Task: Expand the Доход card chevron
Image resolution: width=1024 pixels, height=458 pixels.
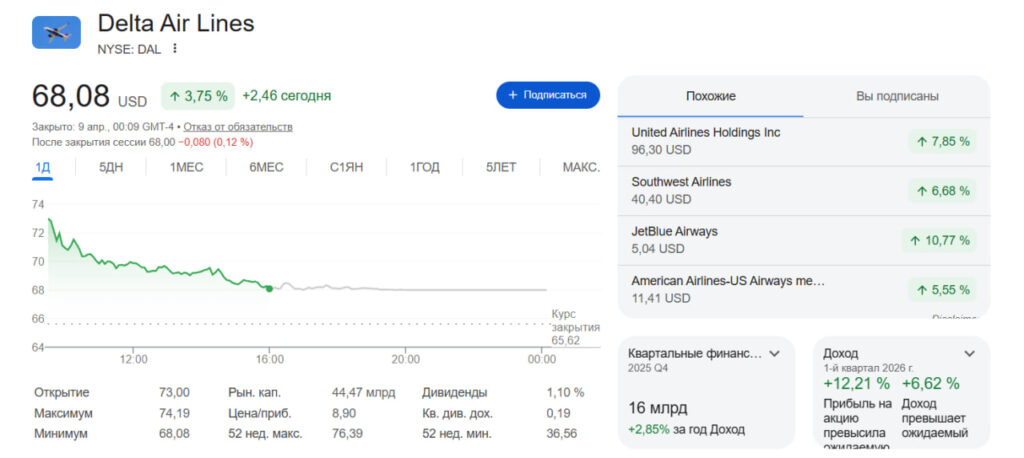Action: (x=968, y=354)
